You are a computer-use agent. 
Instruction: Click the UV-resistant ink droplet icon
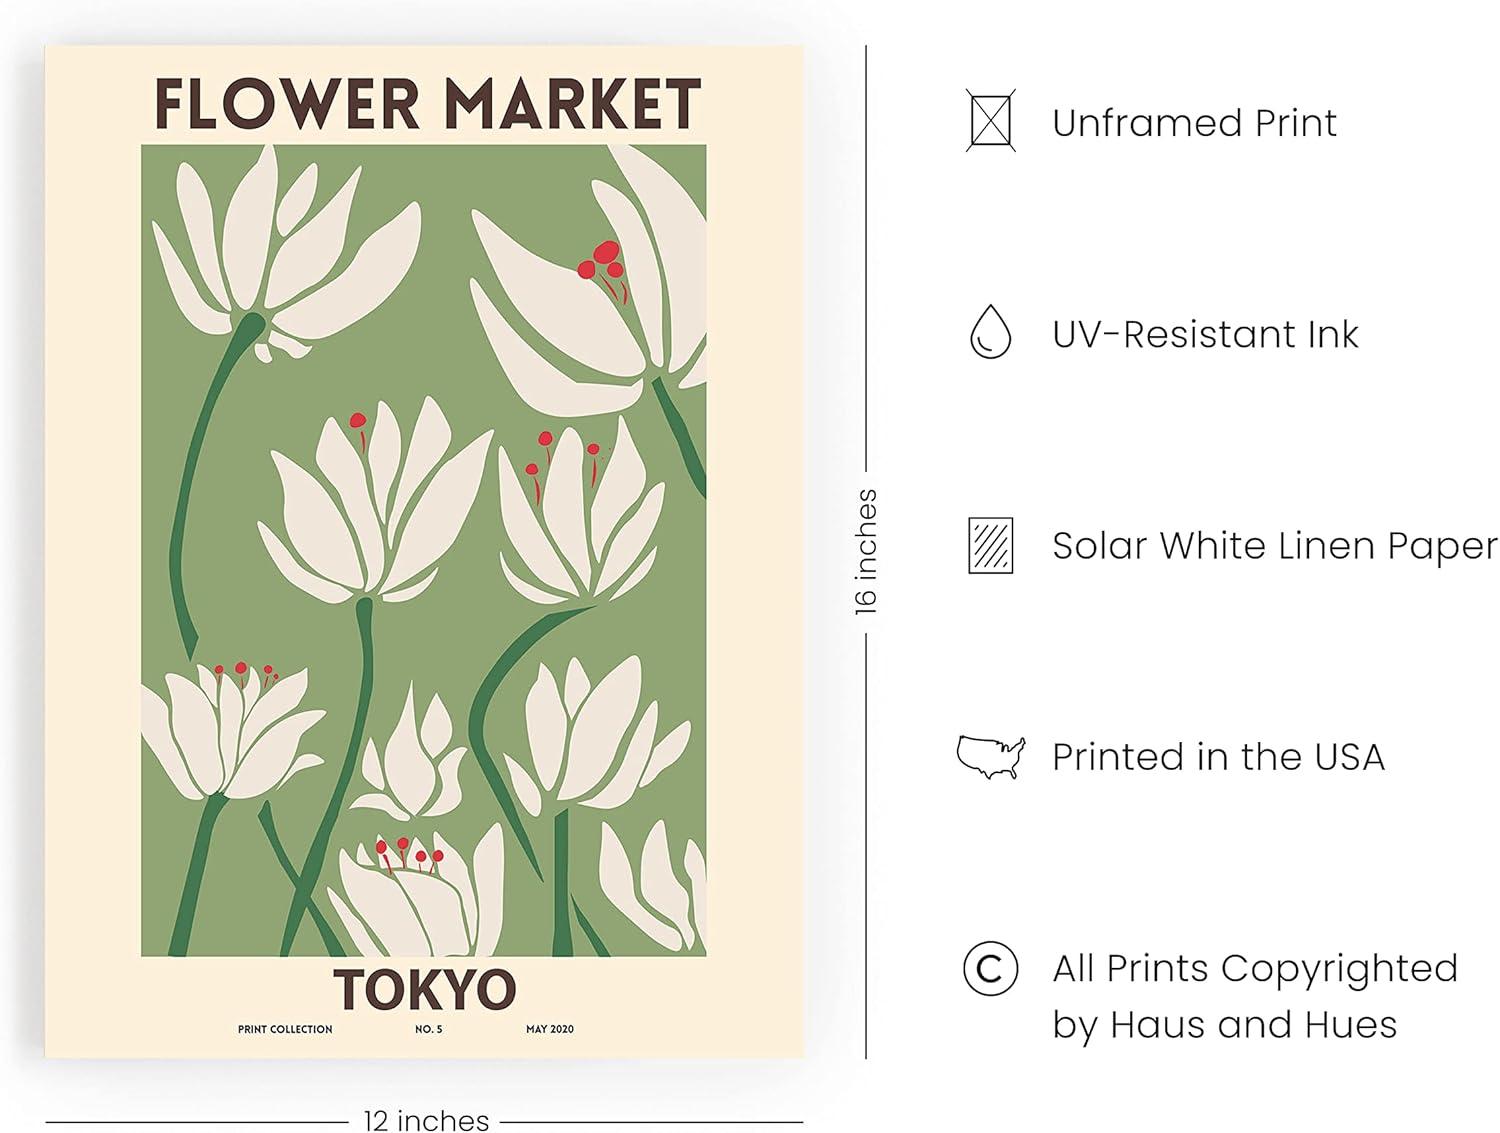click(990, 332)
